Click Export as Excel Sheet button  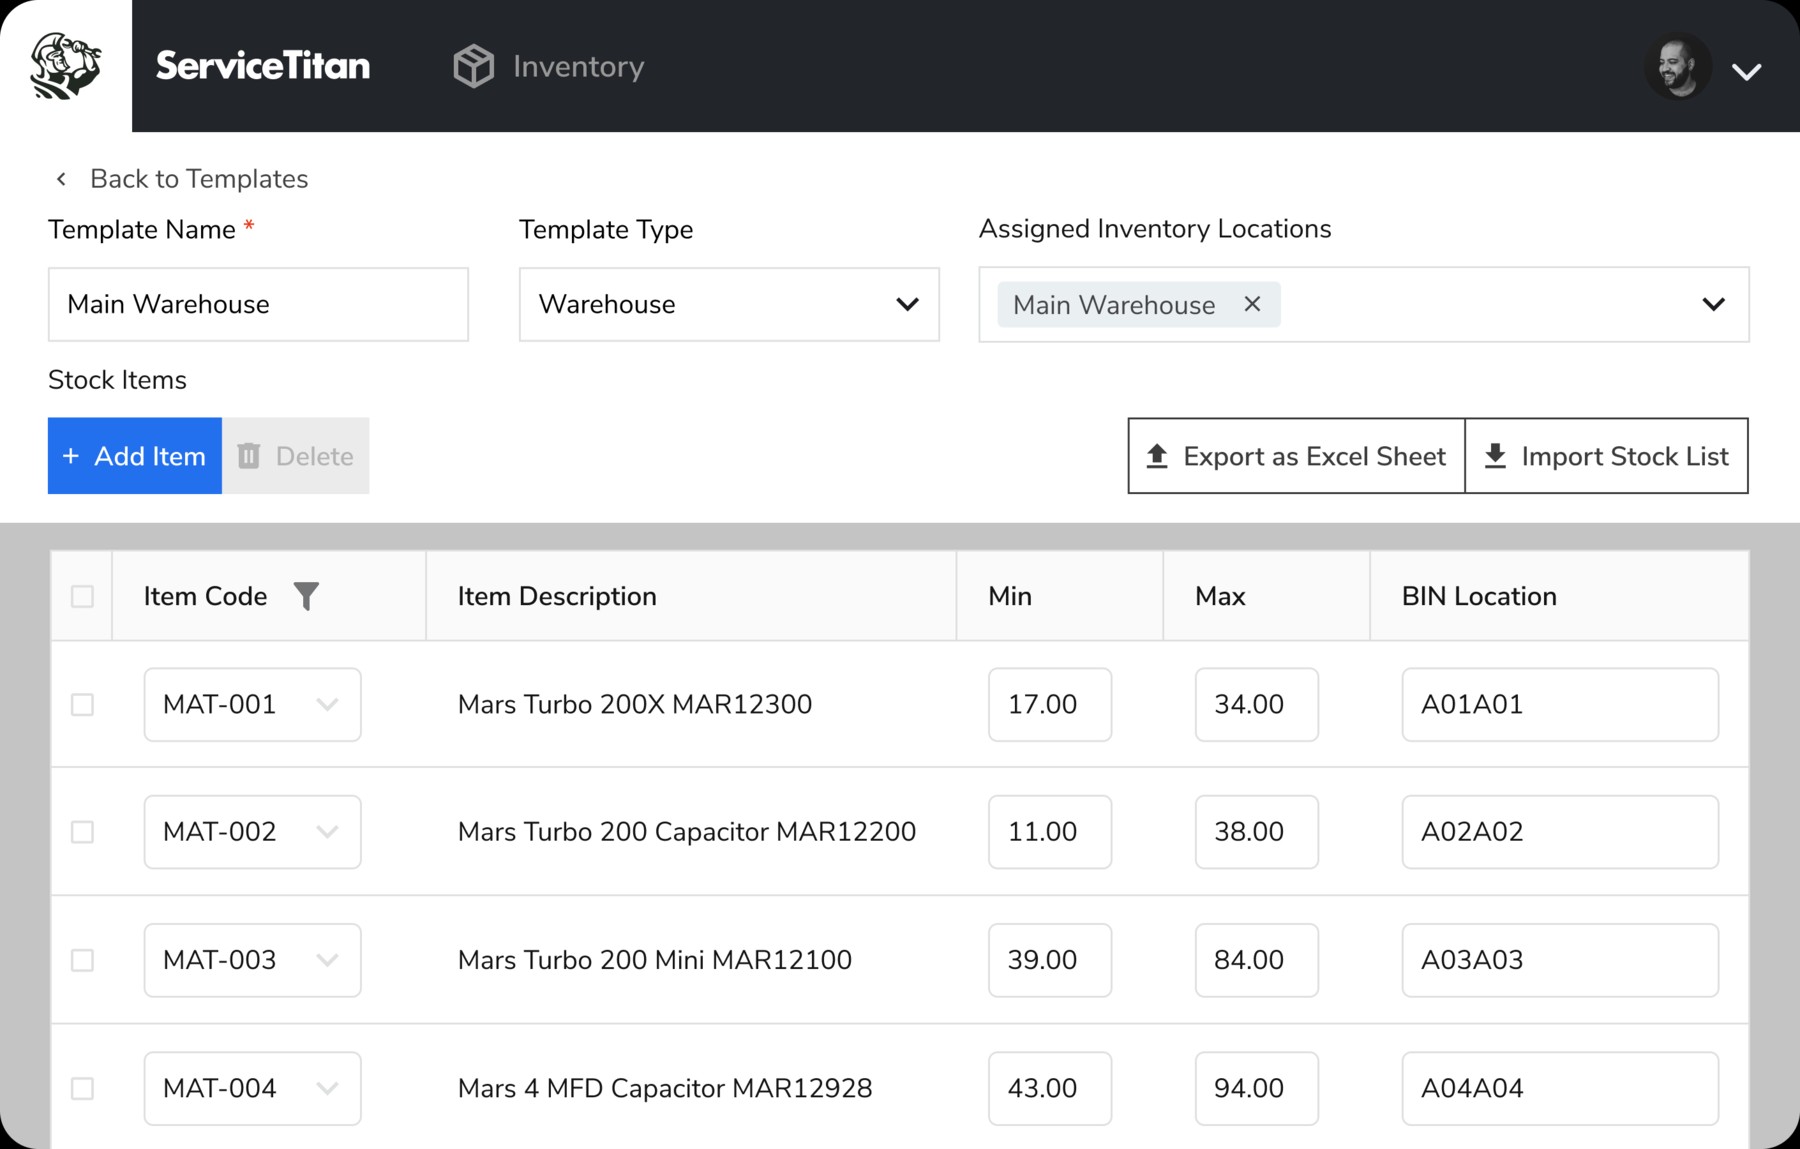(x=1297, y=456)
